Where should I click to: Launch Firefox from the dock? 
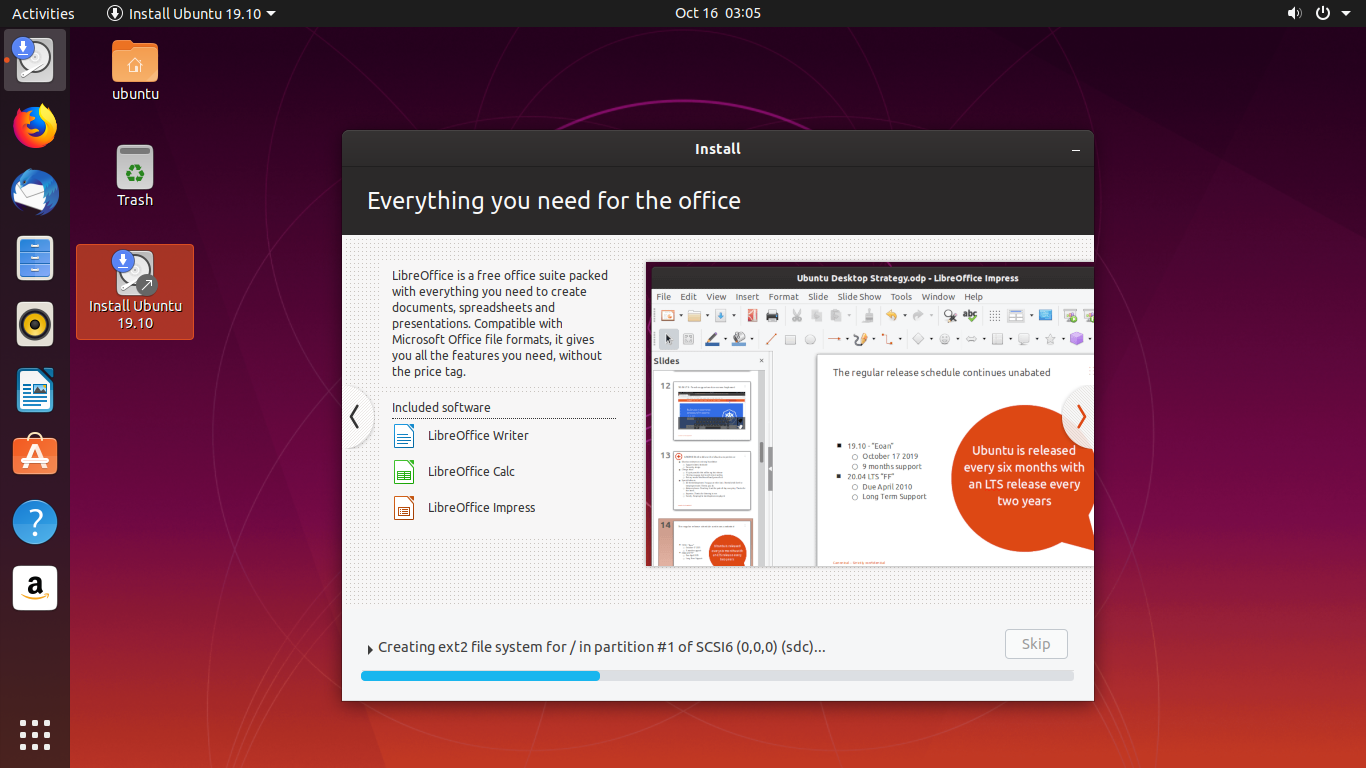(x=35, y=126)
